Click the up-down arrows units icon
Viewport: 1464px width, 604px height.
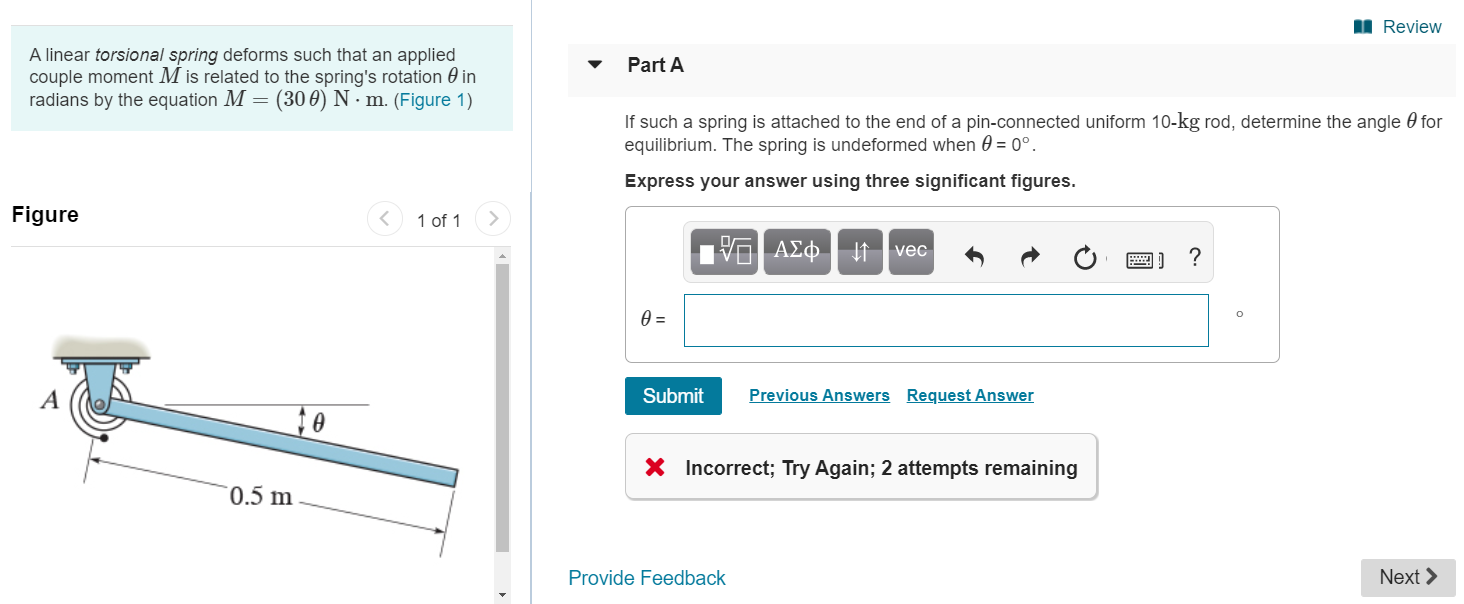(x=860, y=251)
